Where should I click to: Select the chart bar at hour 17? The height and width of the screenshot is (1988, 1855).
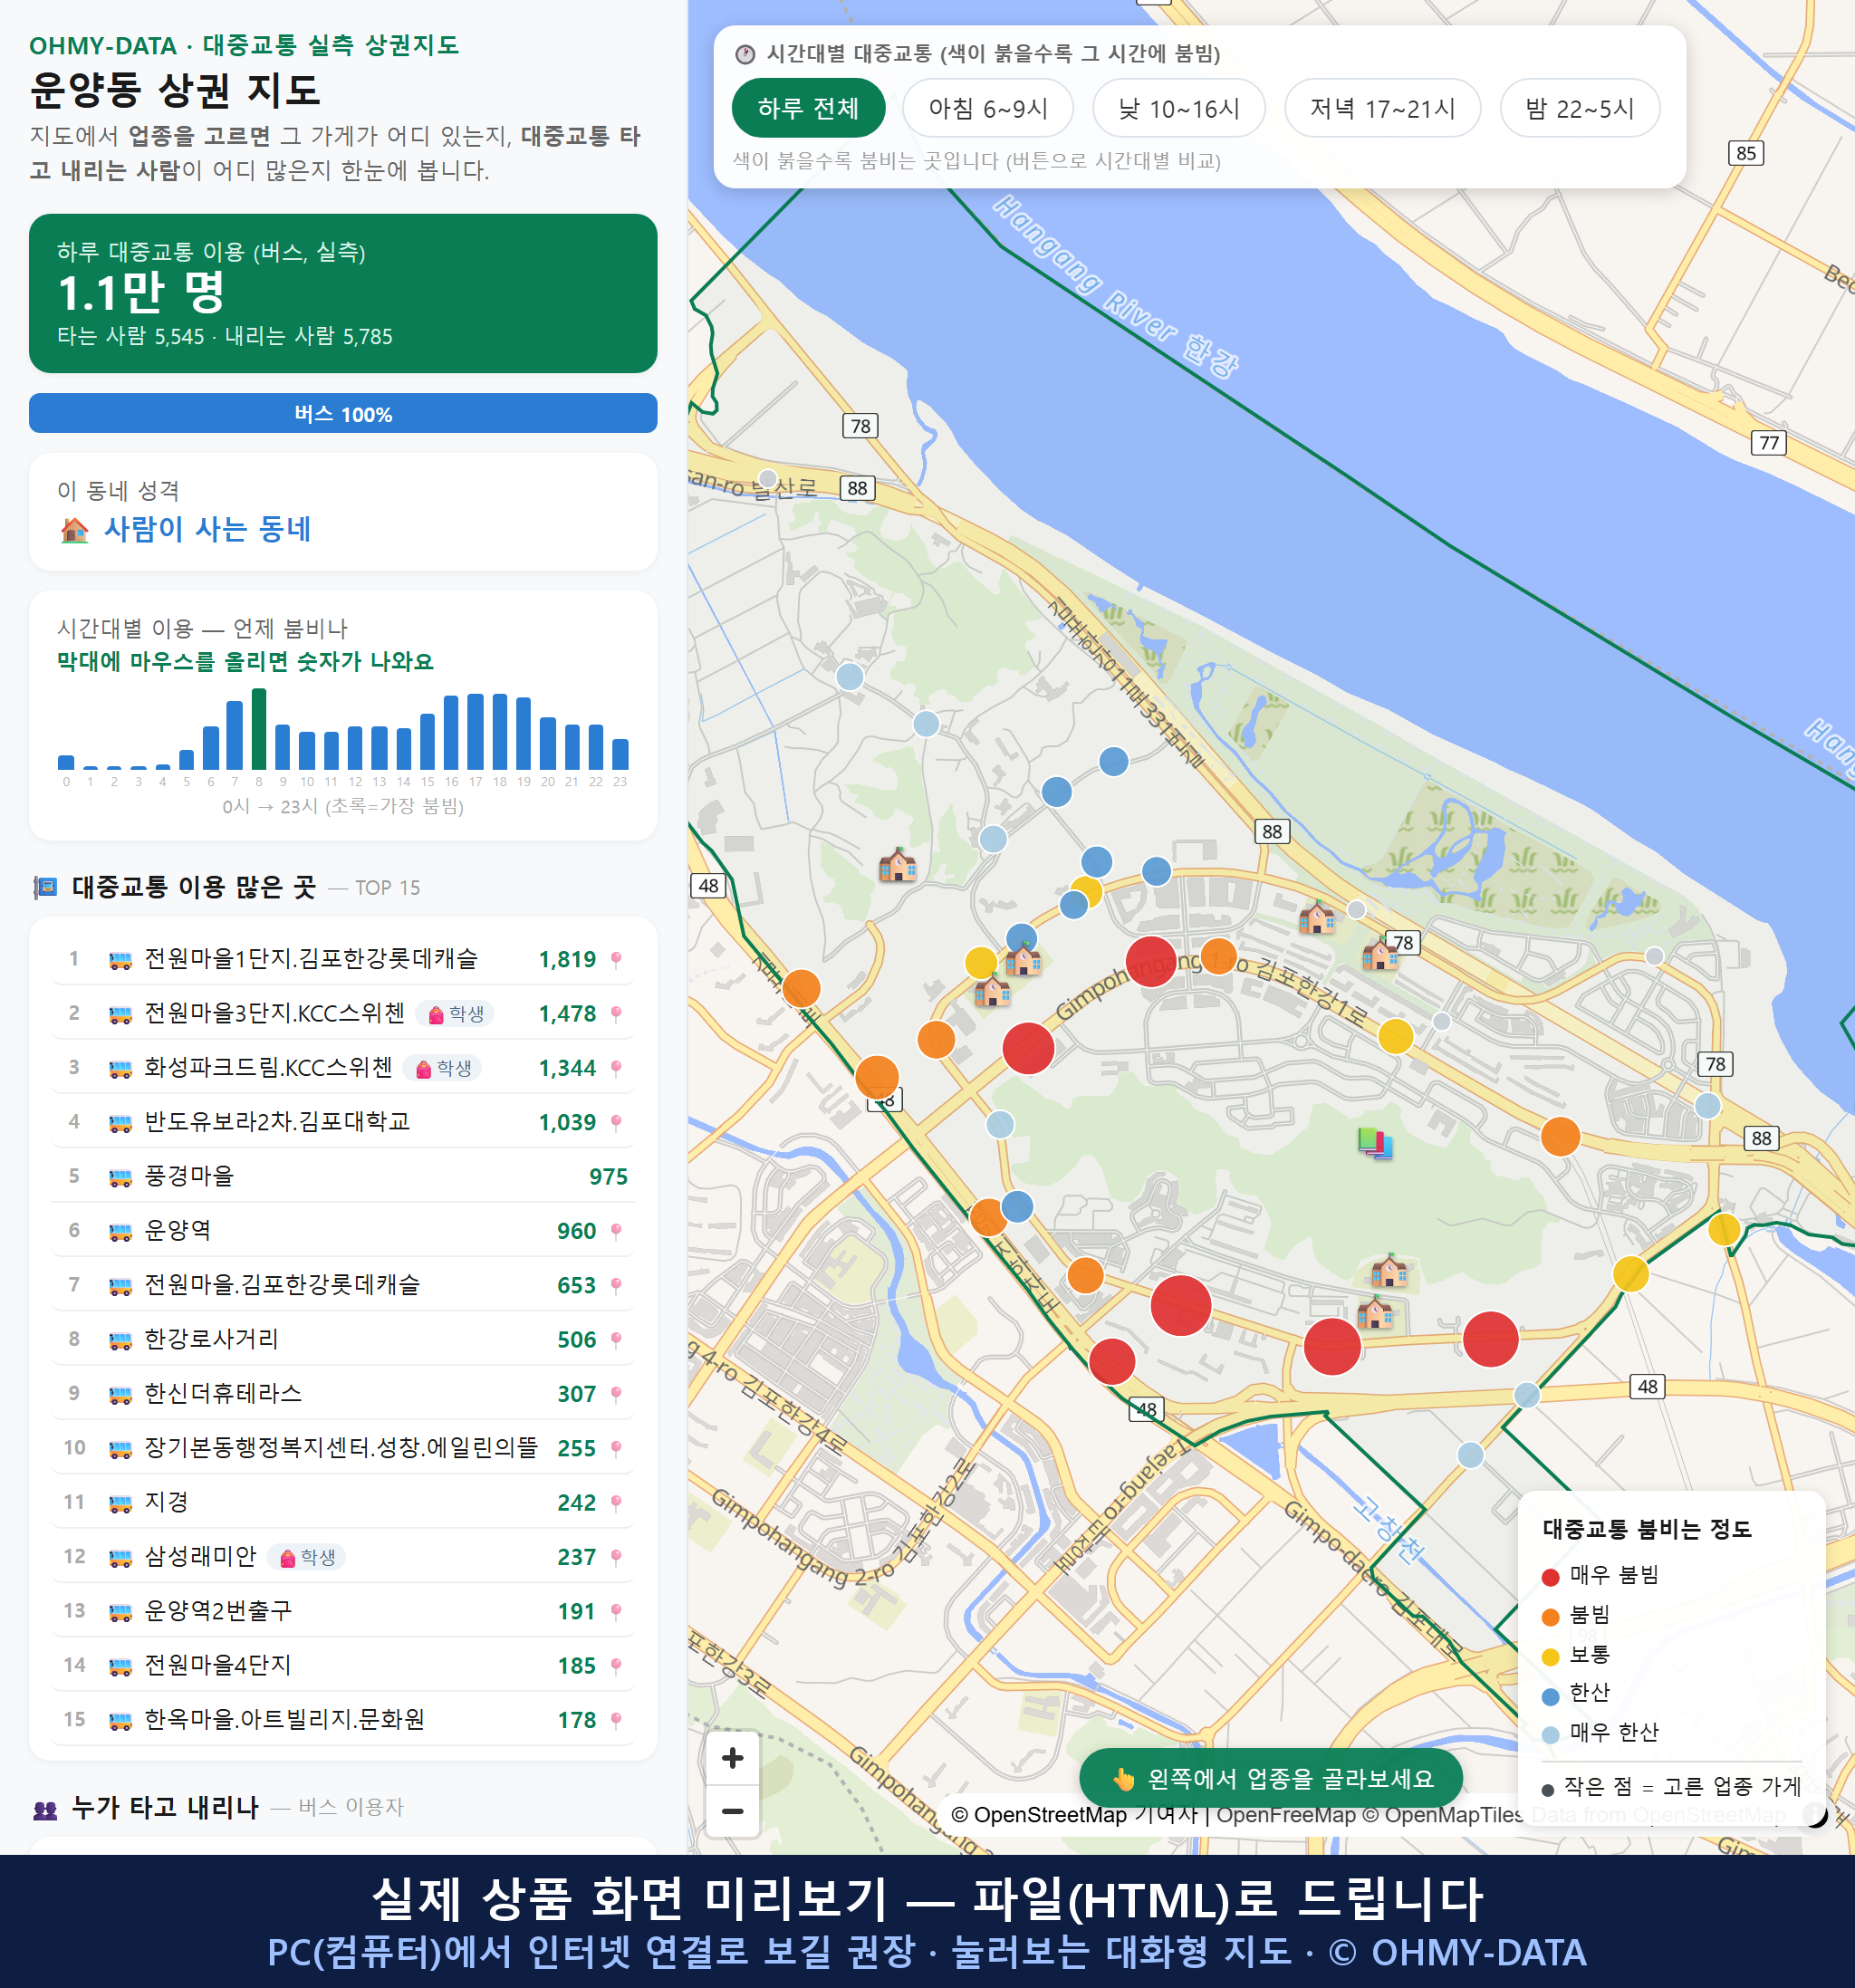point(476,731)
